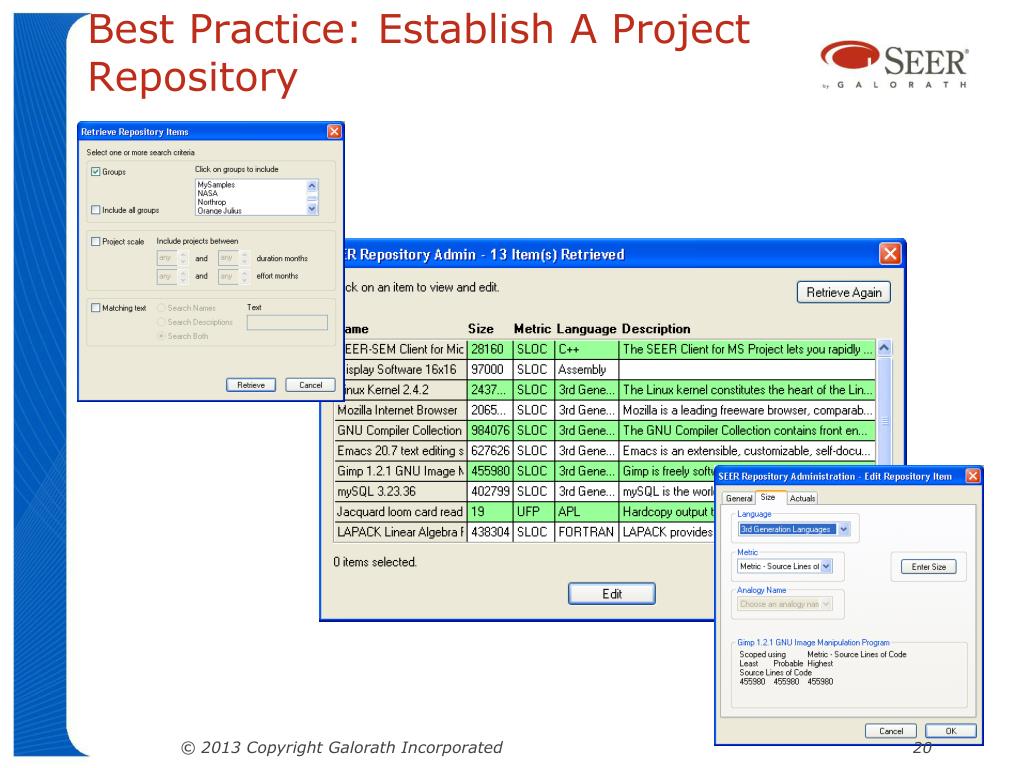Select Search Names radio button
Viewport: 1024px width, 768px height.
click(161, 308)
